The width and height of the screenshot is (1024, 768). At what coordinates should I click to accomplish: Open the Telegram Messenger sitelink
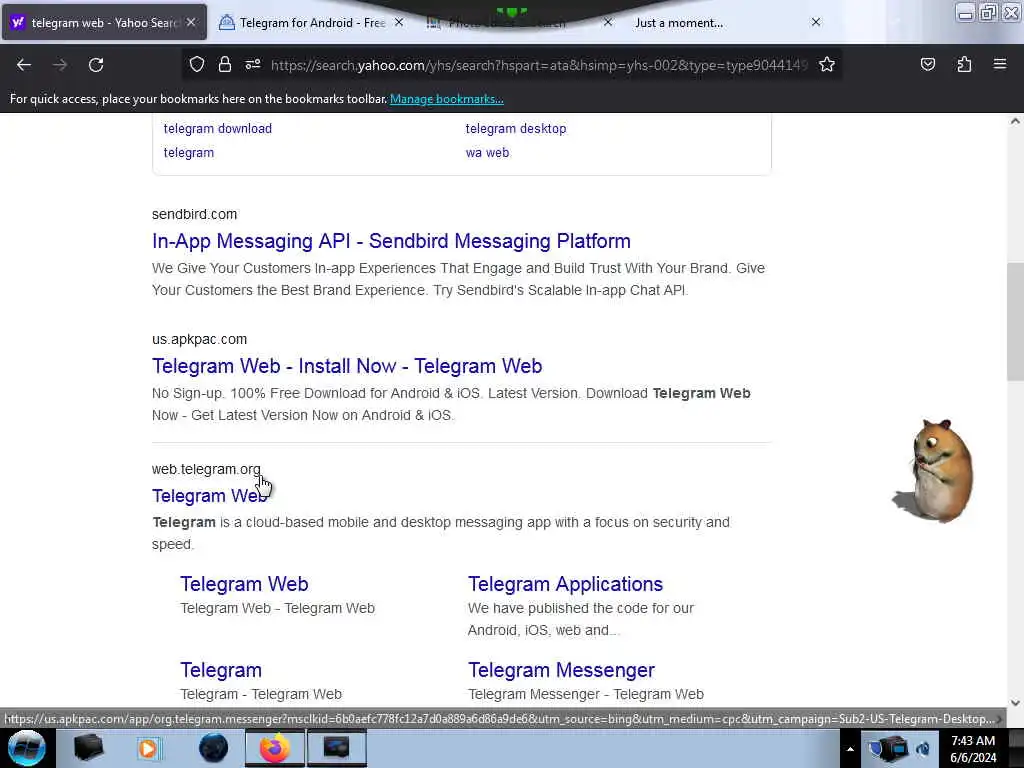coord(562,670)
